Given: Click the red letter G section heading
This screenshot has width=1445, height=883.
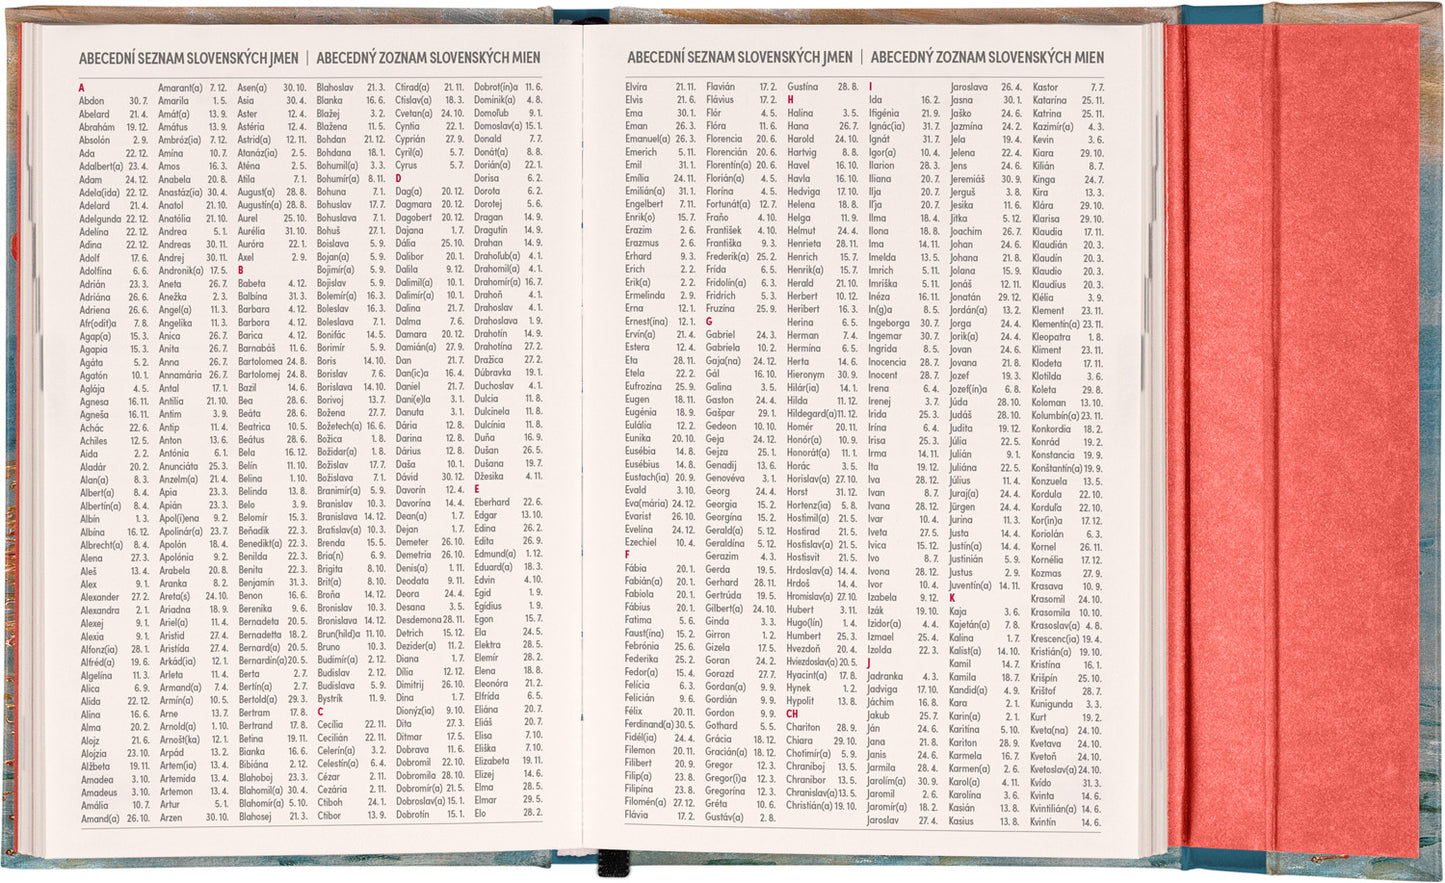Looking at the screenshot, I should point(709,322).
